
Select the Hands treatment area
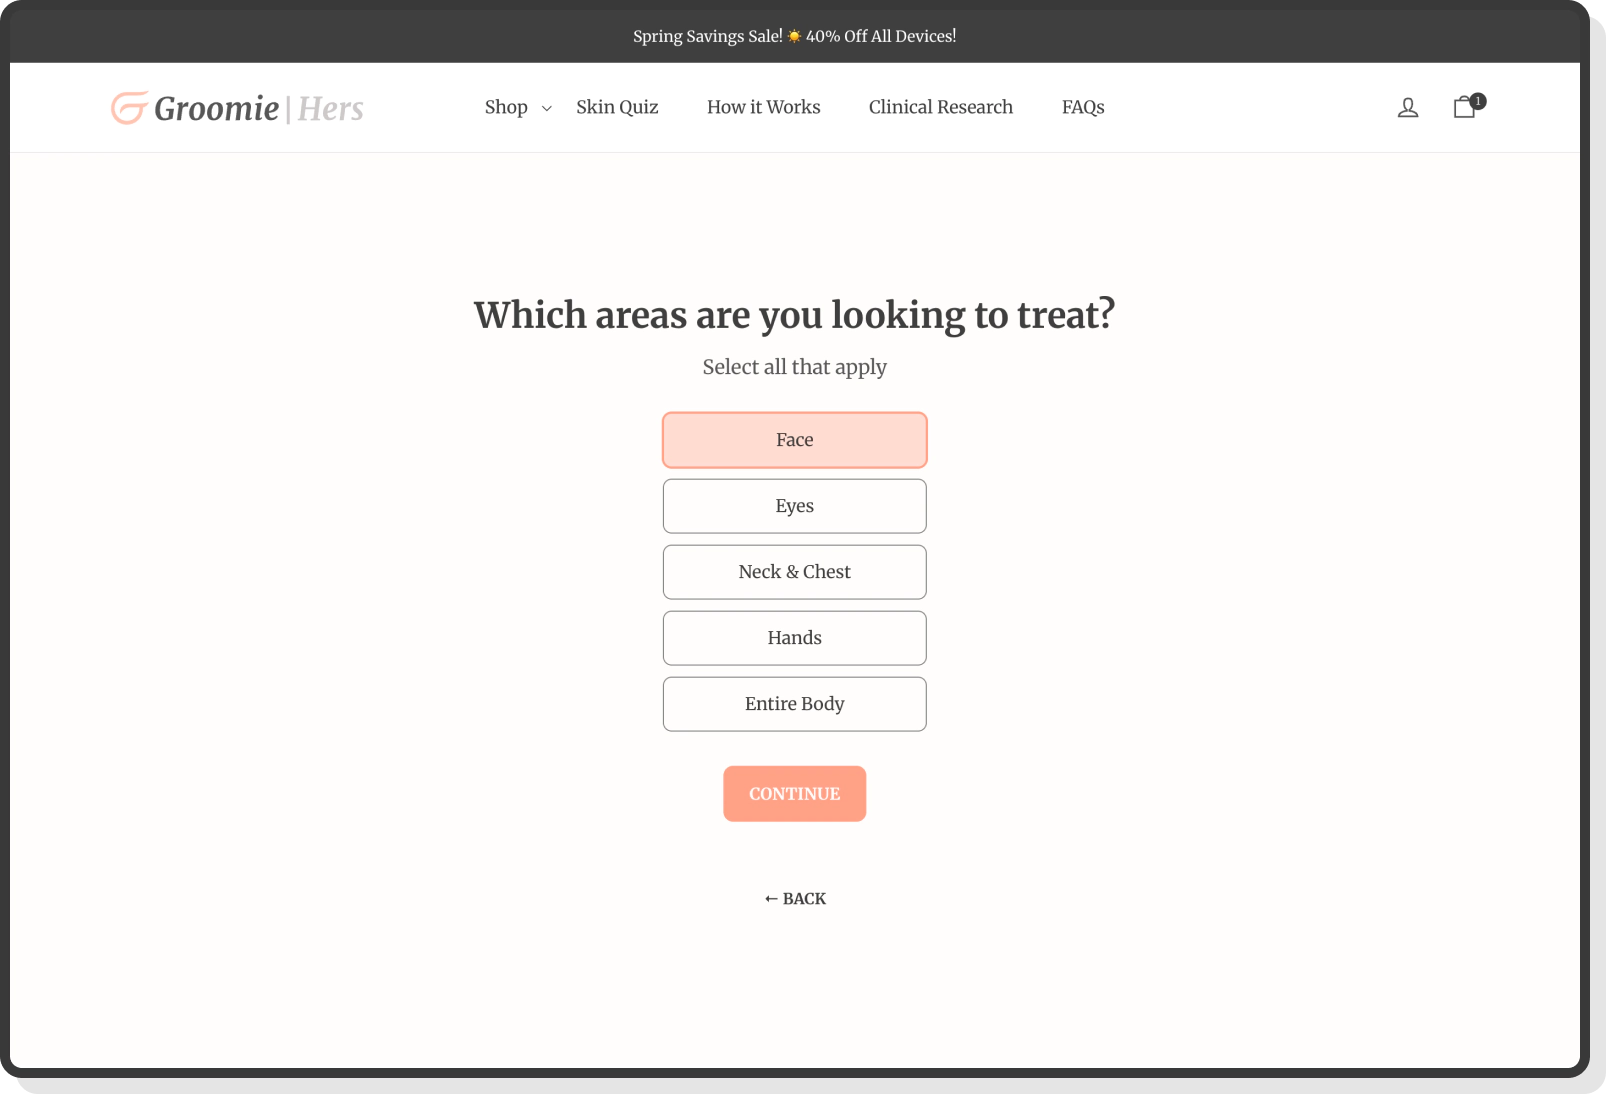coord(794,638)
